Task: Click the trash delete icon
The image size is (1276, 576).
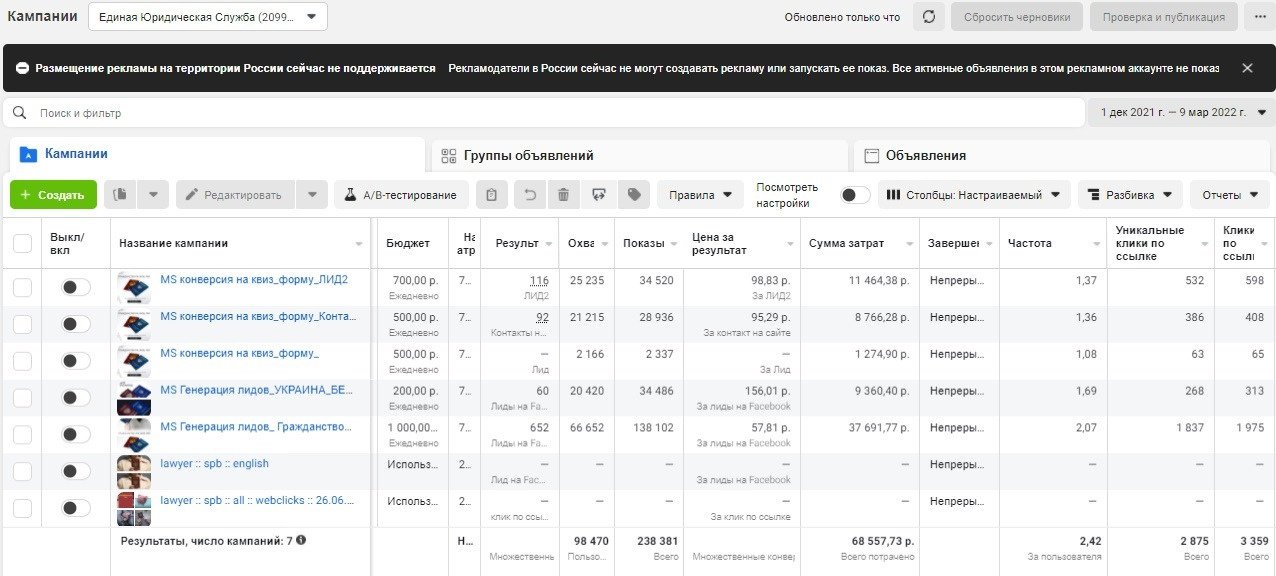Action: coord(564,195)
